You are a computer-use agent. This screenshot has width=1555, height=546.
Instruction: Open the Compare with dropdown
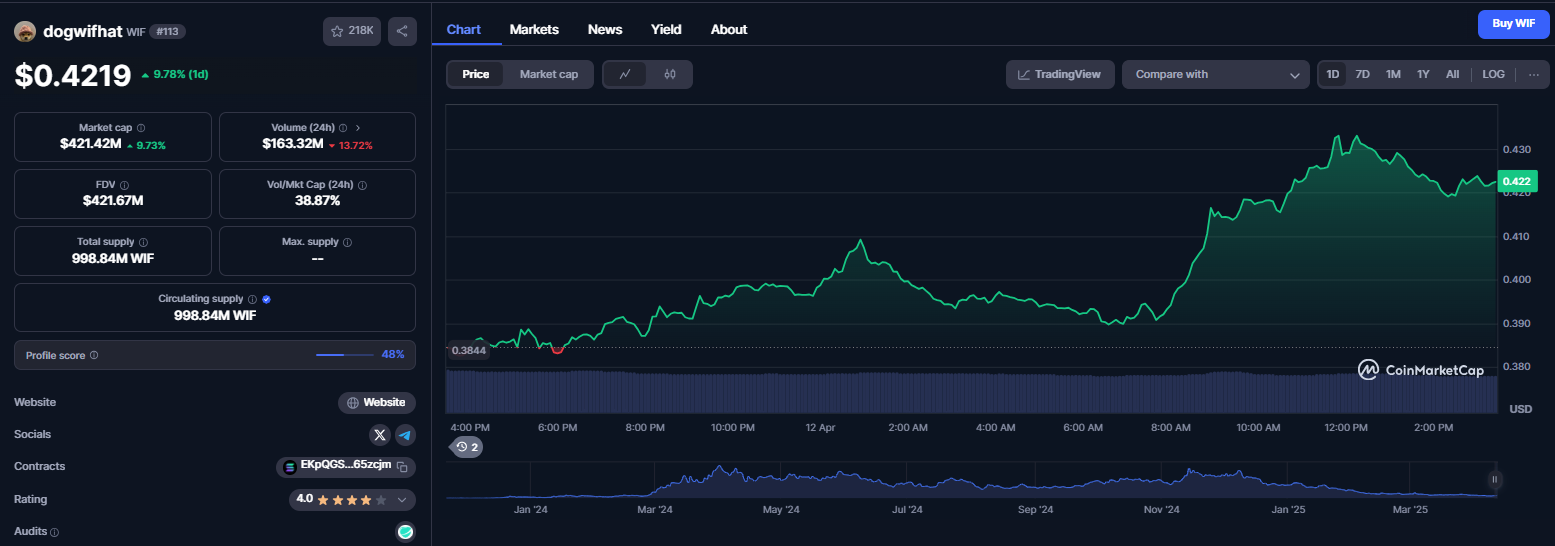click(x=1216, y=74)
